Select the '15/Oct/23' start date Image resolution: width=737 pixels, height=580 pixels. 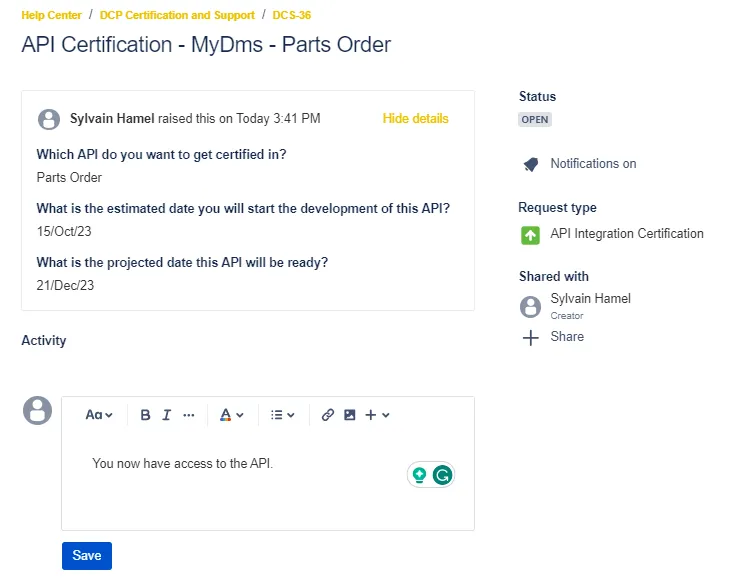(64, 231)
